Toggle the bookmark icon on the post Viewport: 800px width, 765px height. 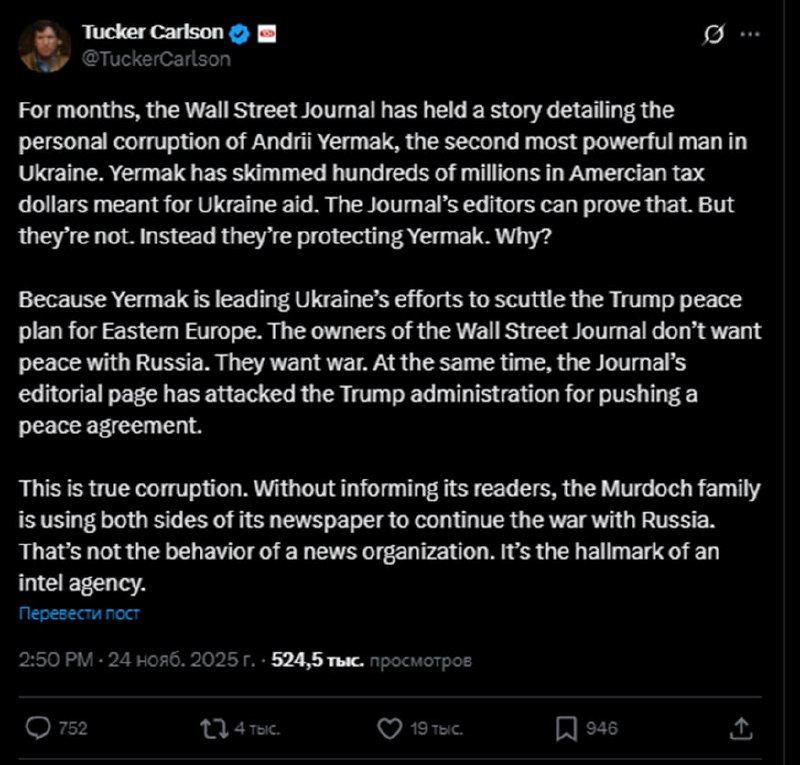click(566, 728)
